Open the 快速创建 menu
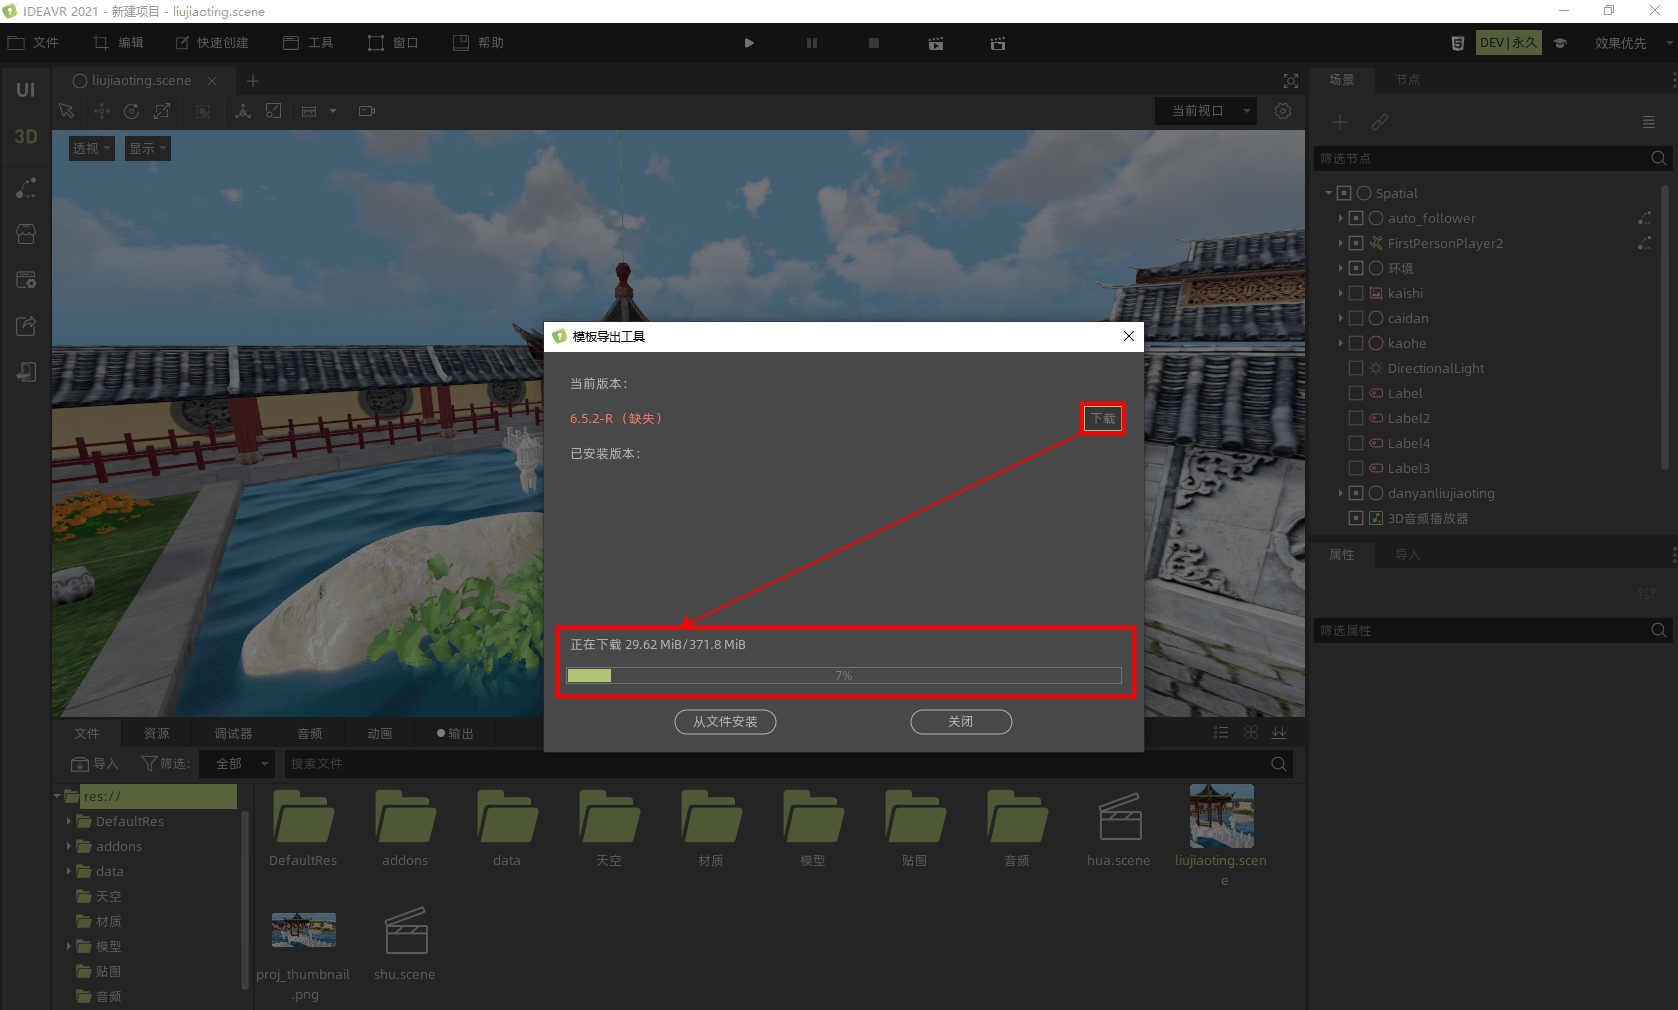The width and height of the screenshot is (1678, 1010). click(x=212, y=43)
